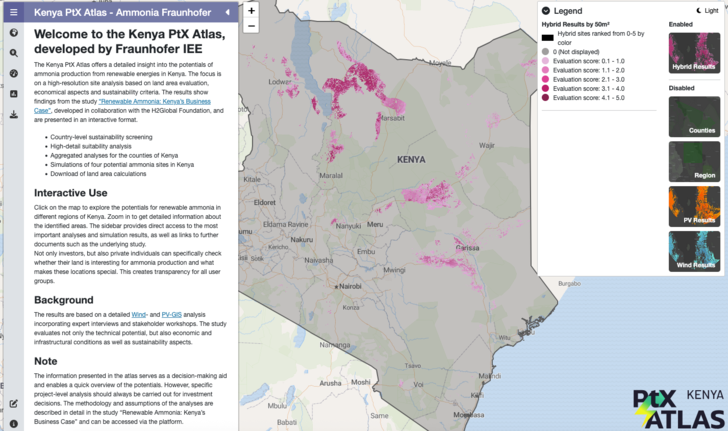Image resolution: width=728 pixels, height=431 pixels.
Task: Click the Lodwar label on the map
Action: (x=280, y=82)
